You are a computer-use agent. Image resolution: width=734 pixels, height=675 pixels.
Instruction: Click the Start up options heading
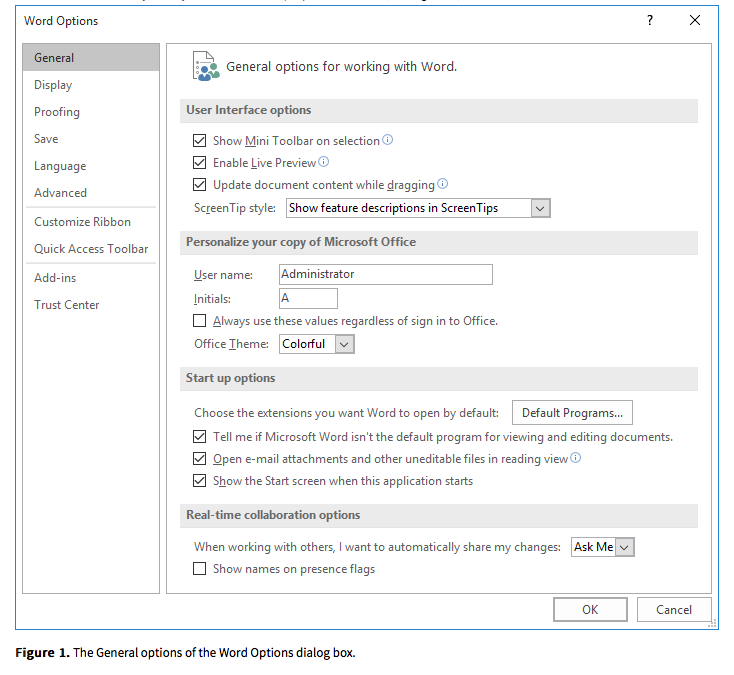(230, 378)
